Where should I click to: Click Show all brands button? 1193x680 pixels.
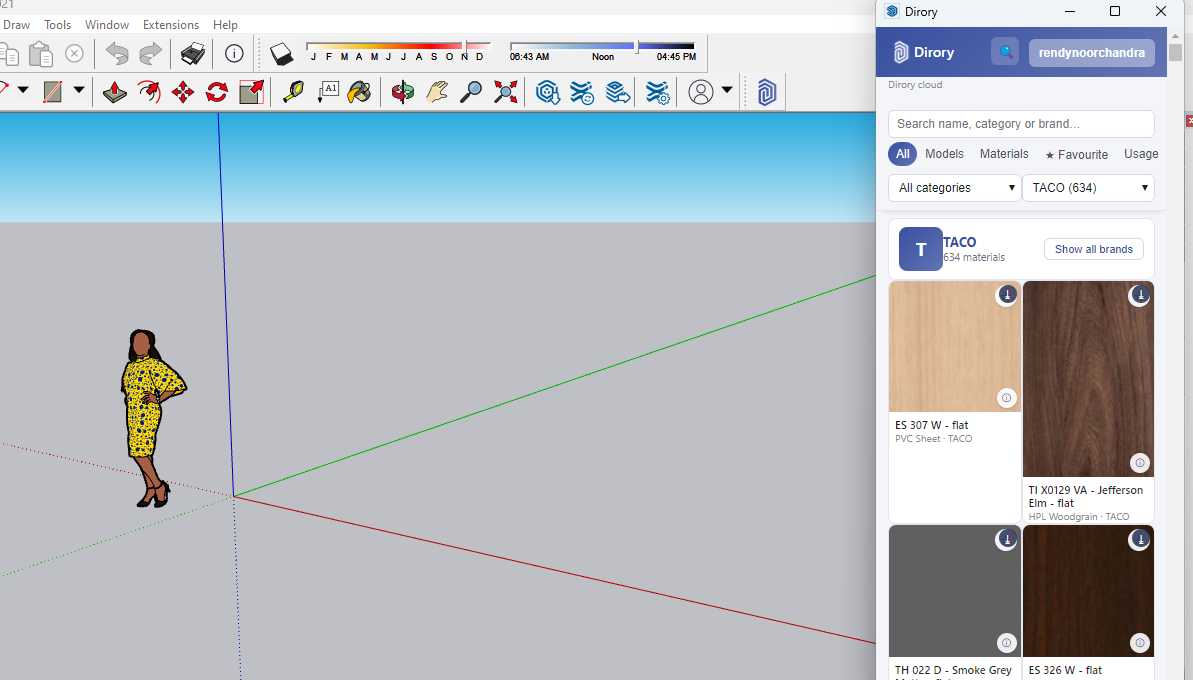(1093, 249)
